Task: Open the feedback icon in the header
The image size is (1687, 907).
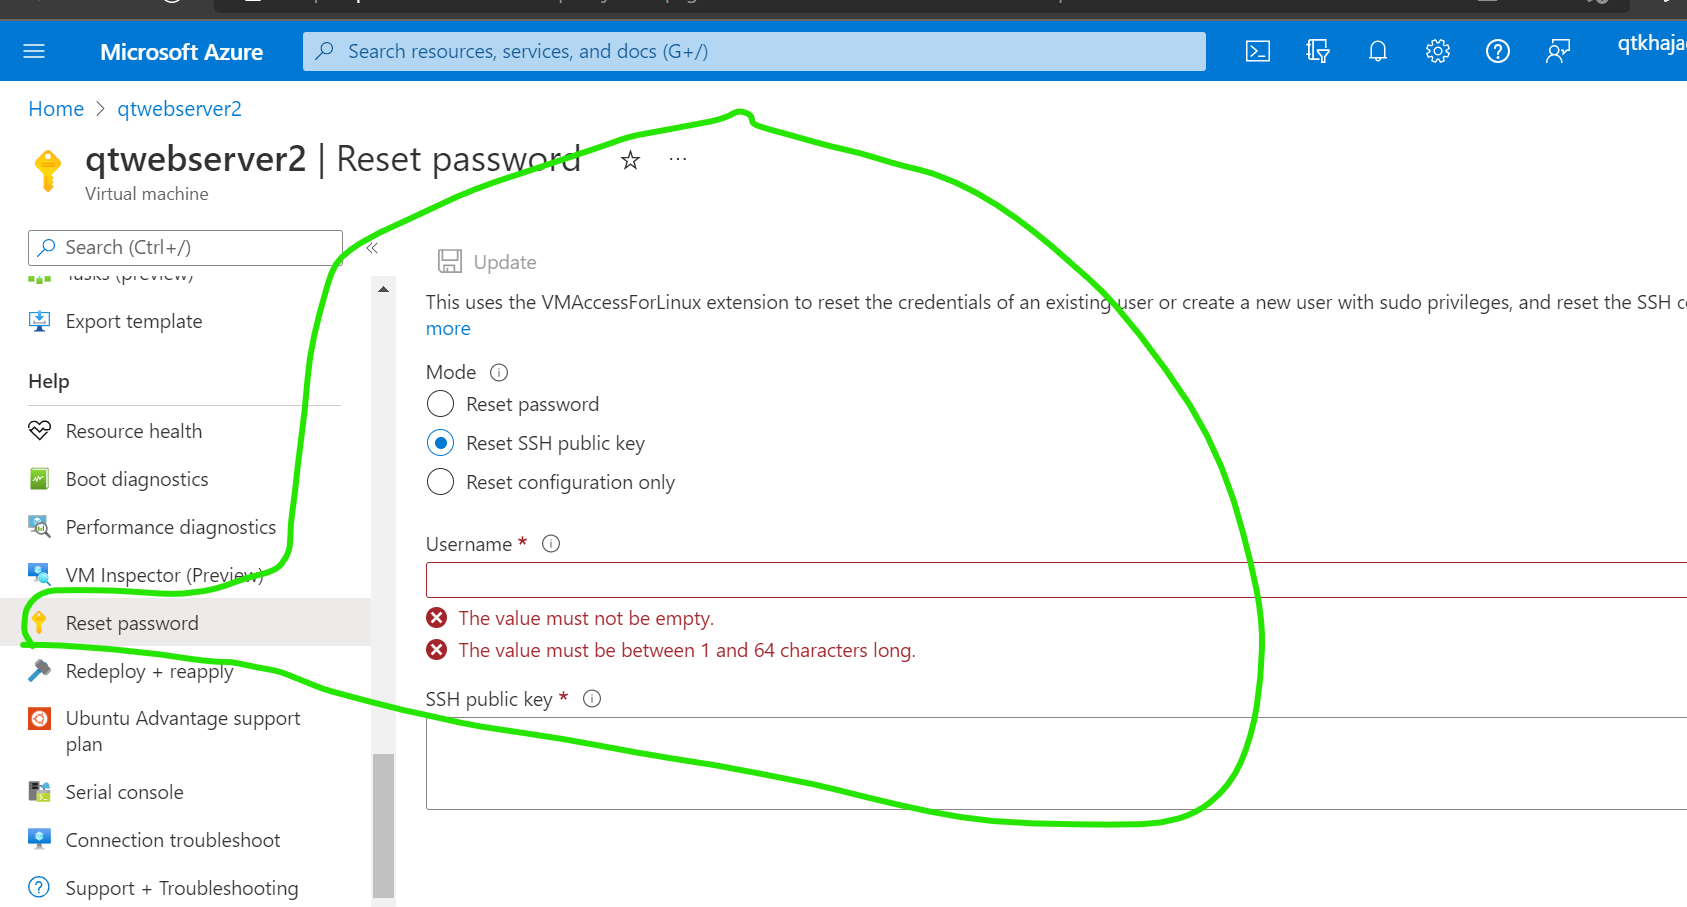Action: [1557, 51]
